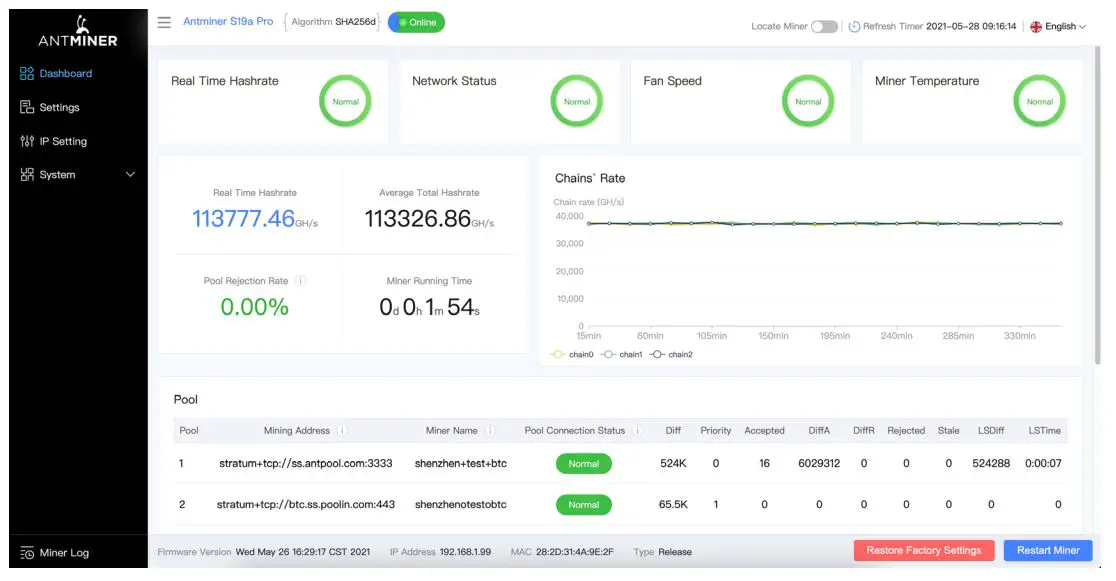Click the Miner Name info icon
1116x581 pixels.
coord(490,431)
